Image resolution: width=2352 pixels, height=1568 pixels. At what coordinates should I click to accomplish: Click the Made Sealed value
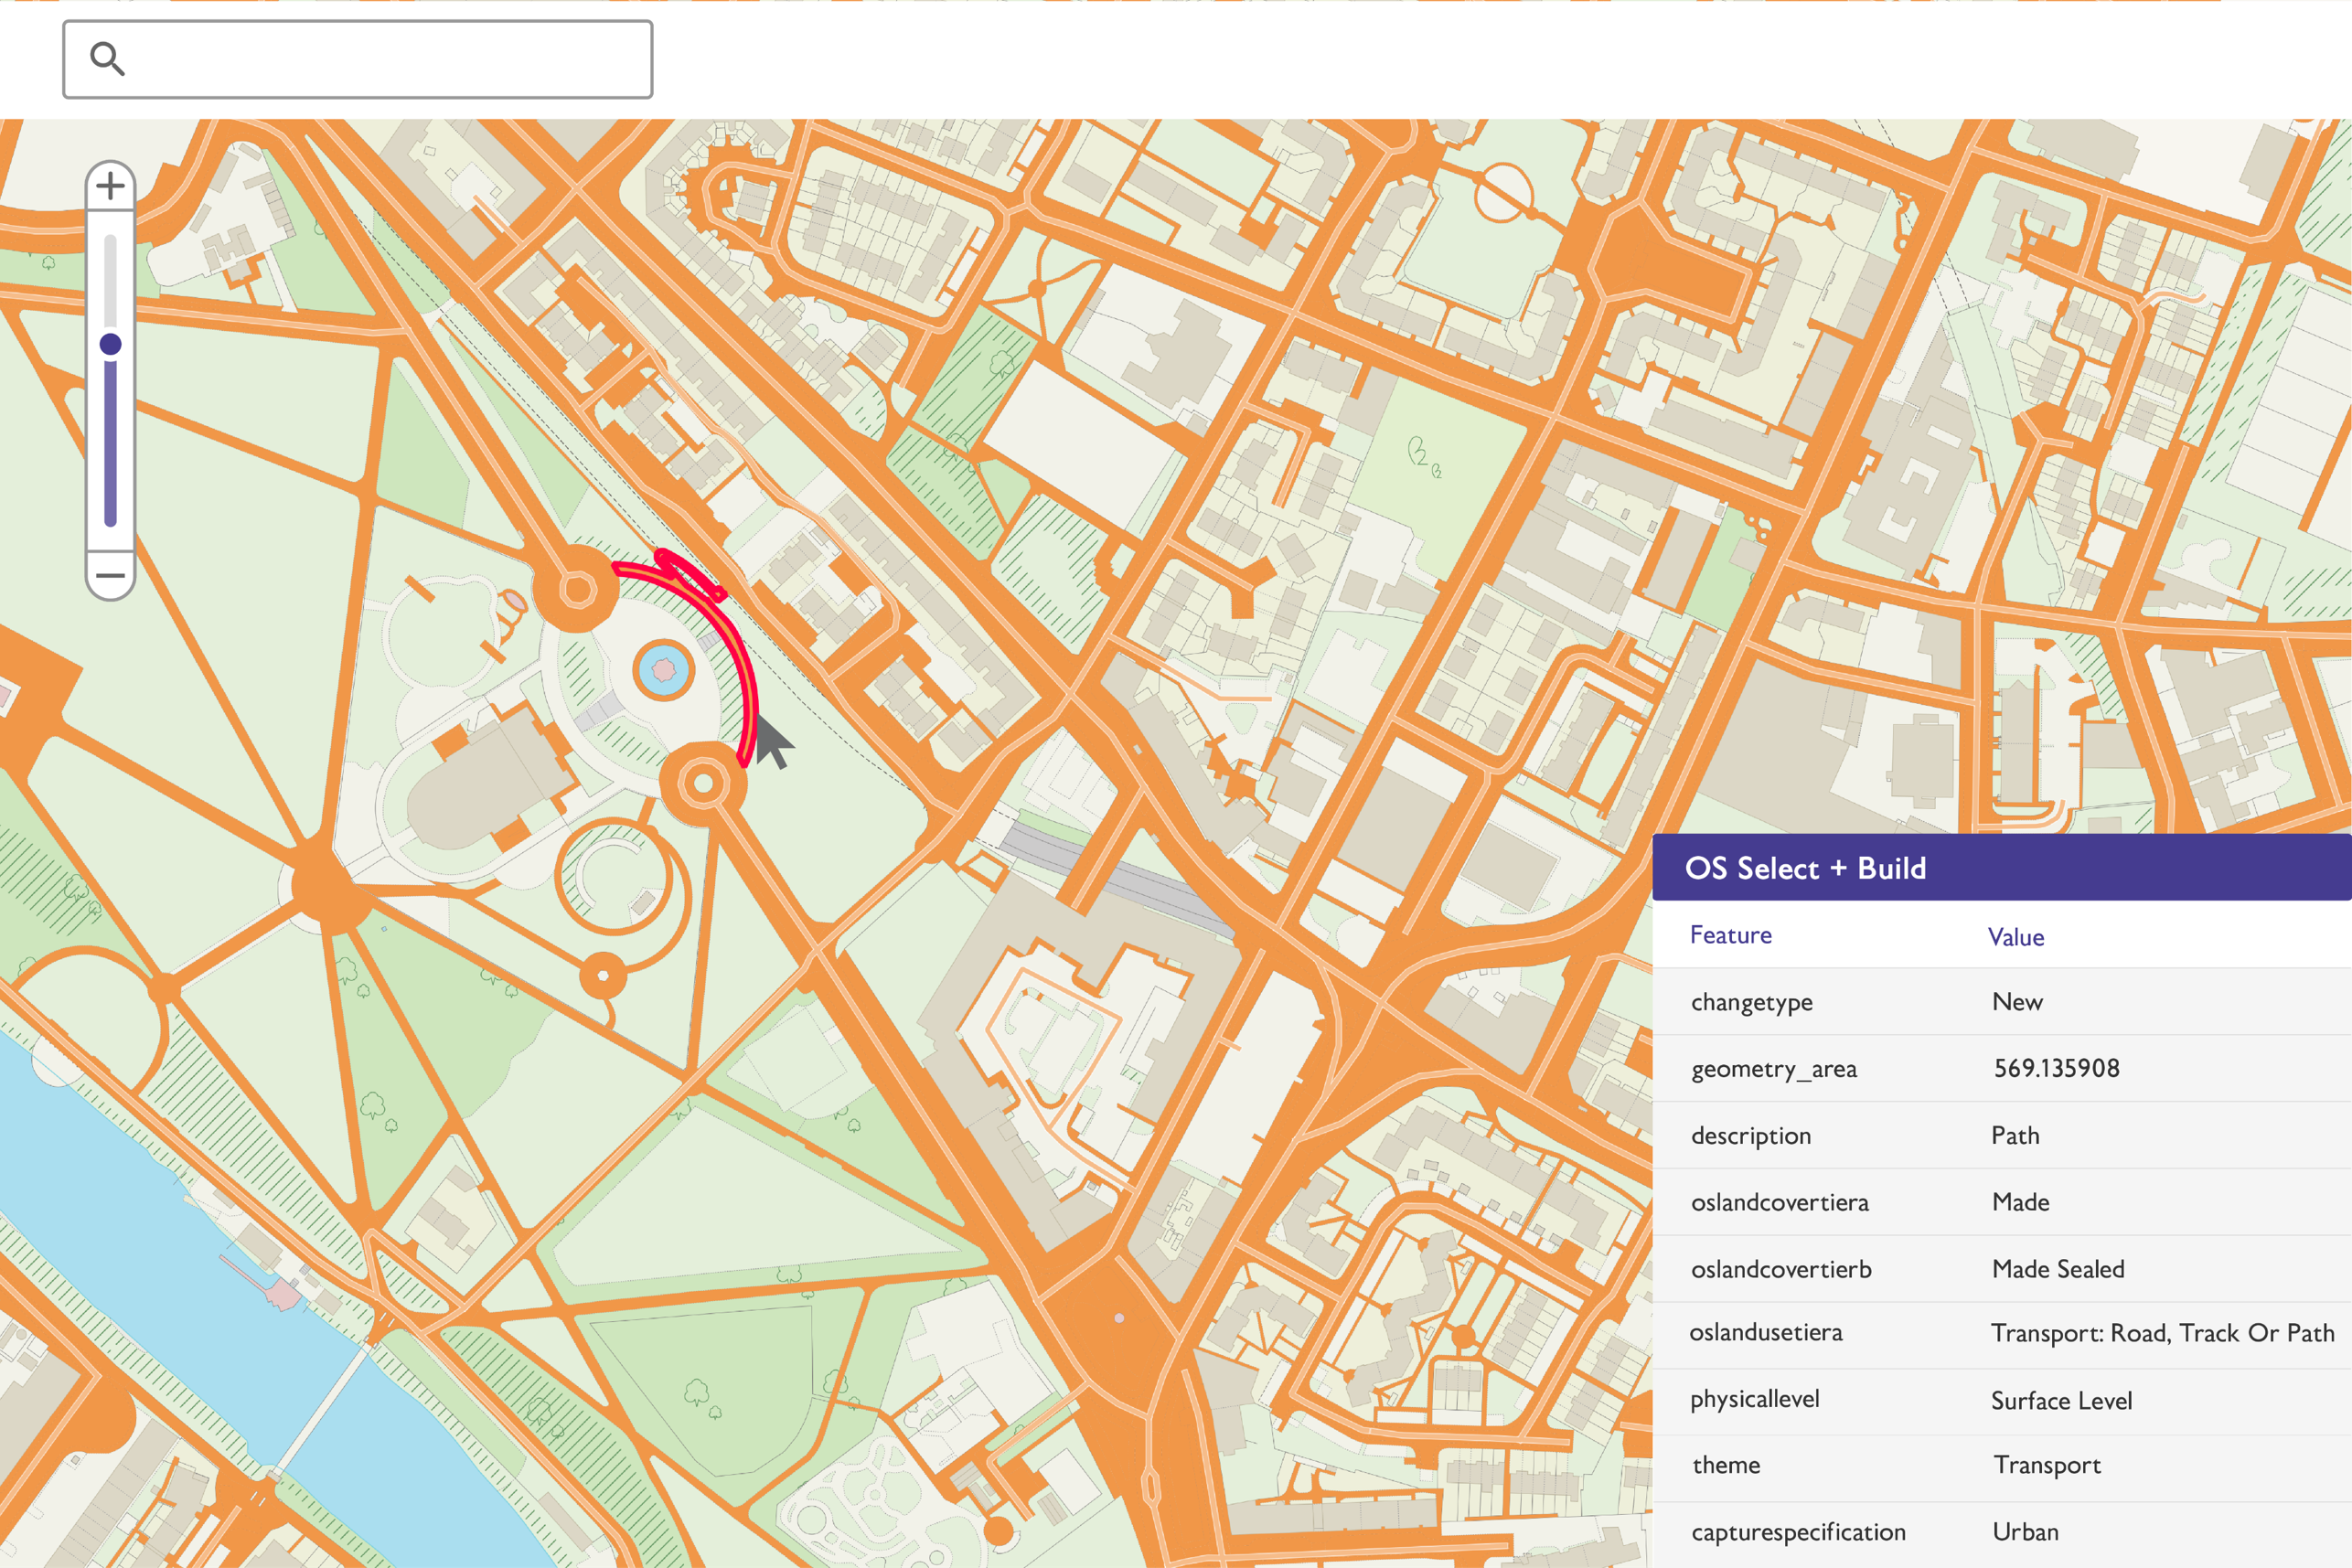[2057, 1269]
